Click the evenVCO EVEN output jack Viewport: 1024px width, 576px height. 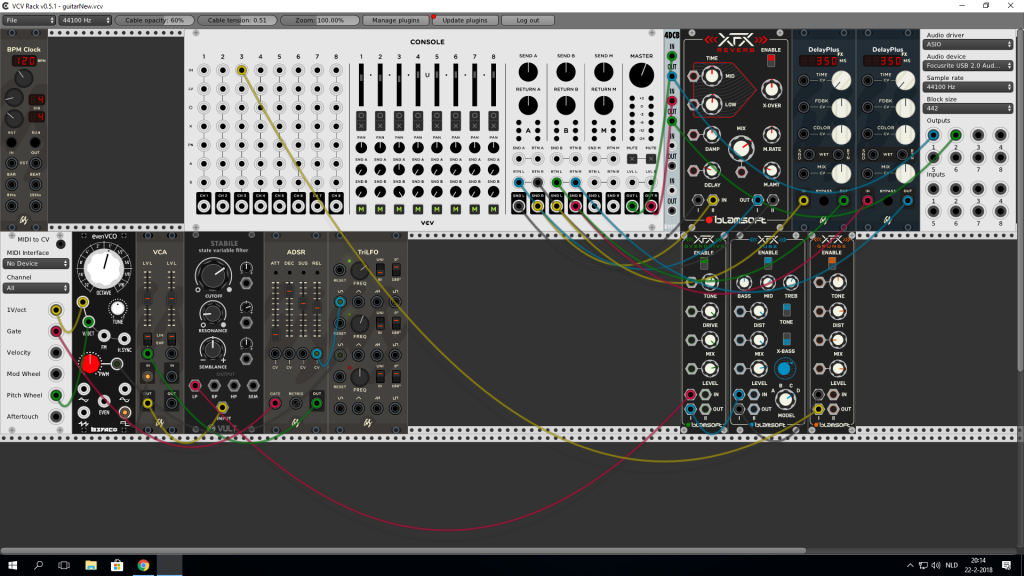point(104,401)
